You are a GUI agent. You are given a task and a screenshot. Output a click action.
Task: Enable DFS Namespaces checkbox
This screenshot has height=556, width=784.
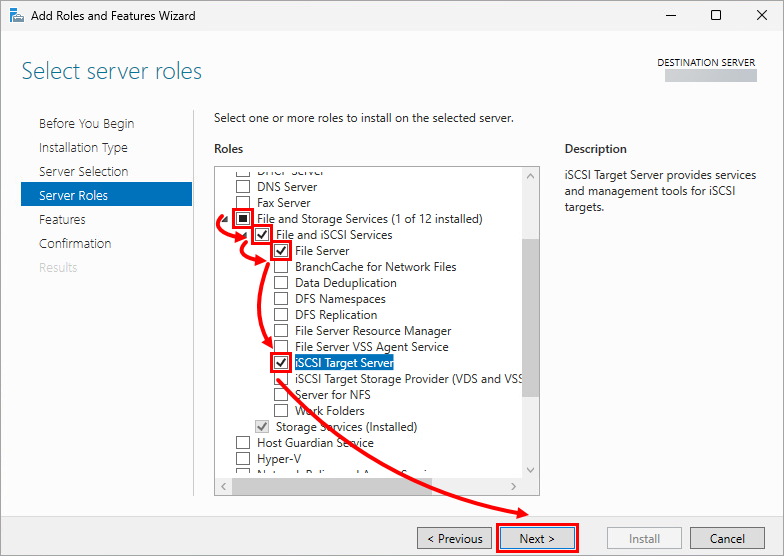pos(281,298)
